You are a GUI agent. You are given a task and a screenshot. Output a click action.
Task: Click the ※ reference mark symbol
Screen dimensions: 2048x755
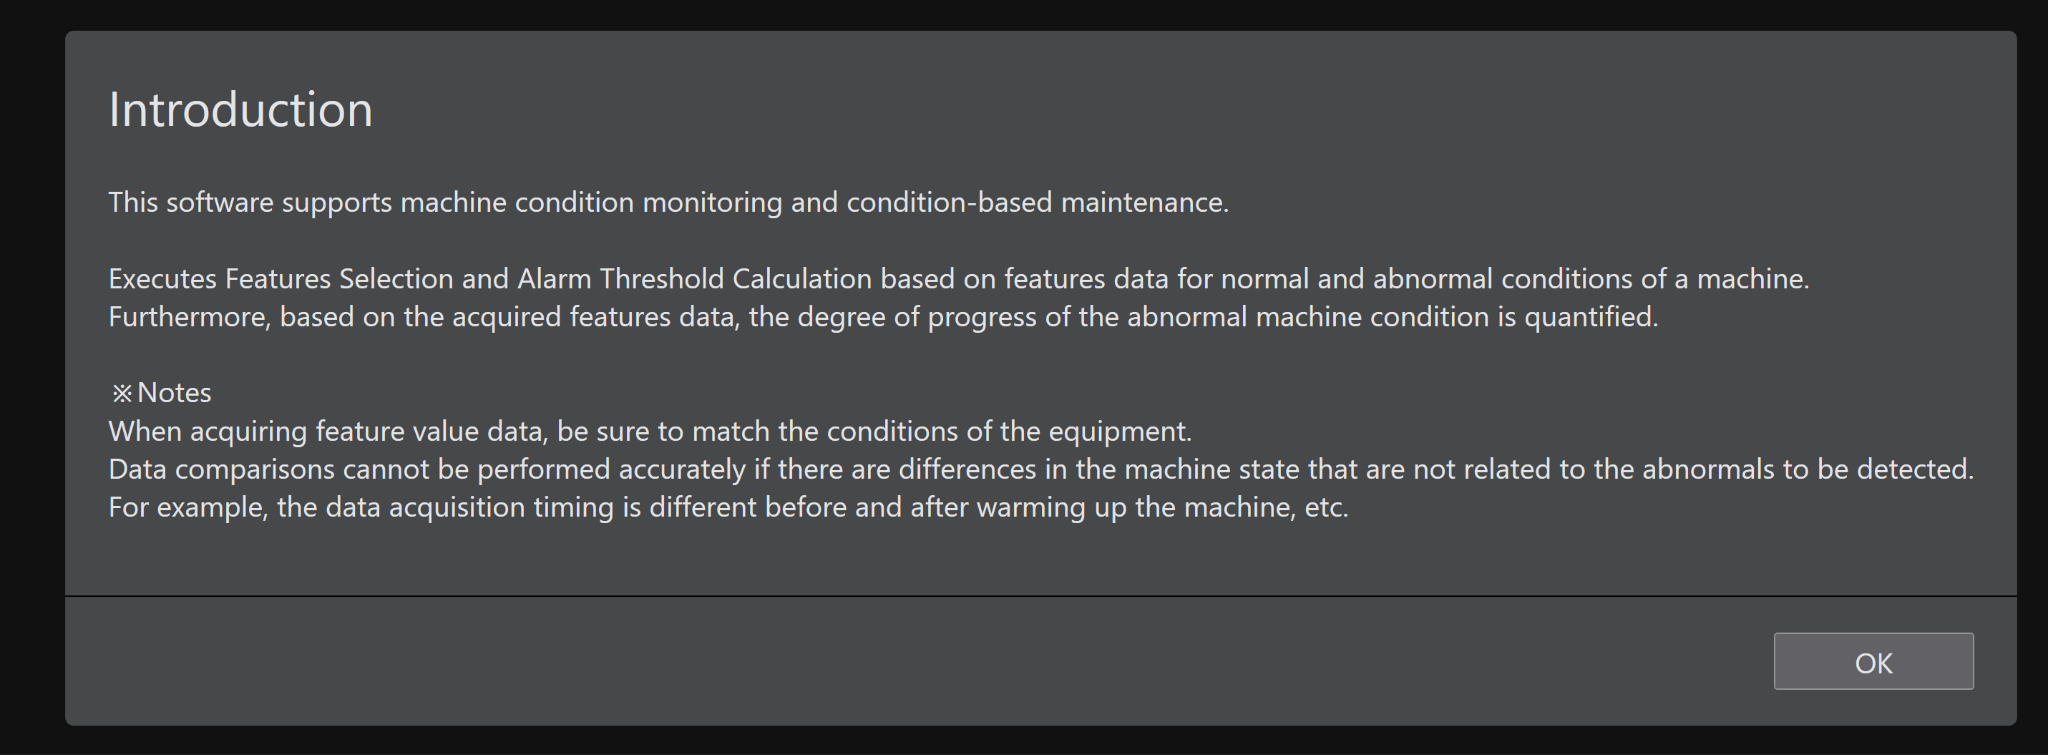[121, 393]
